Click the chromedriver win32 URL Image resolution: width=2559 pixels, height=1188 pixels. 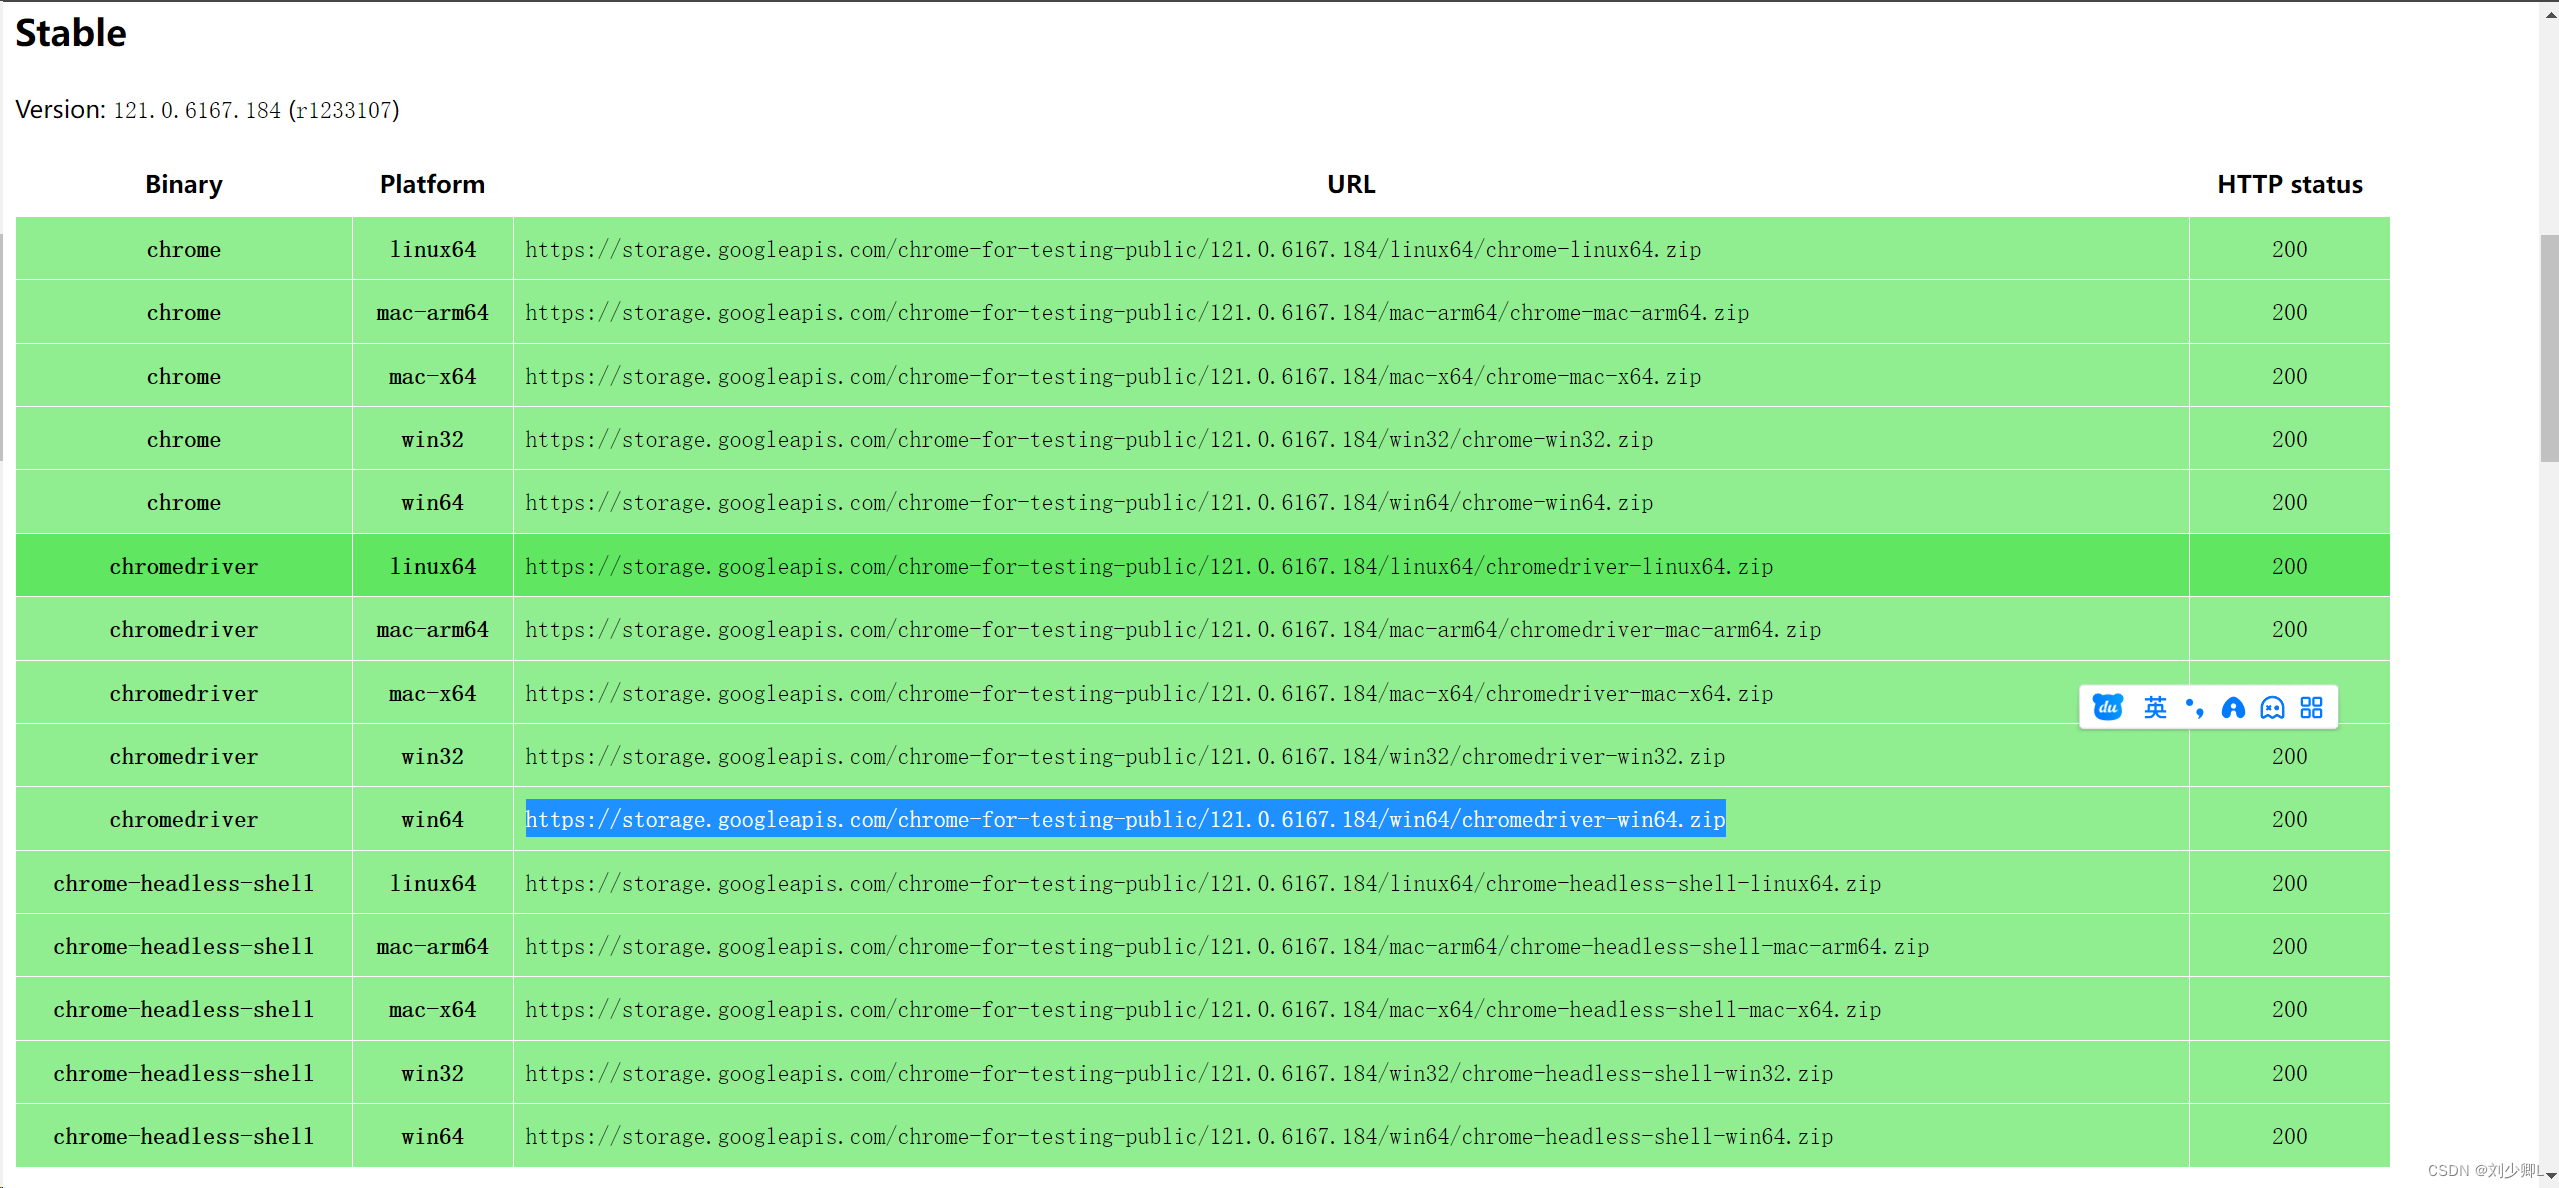(1125, 757)
